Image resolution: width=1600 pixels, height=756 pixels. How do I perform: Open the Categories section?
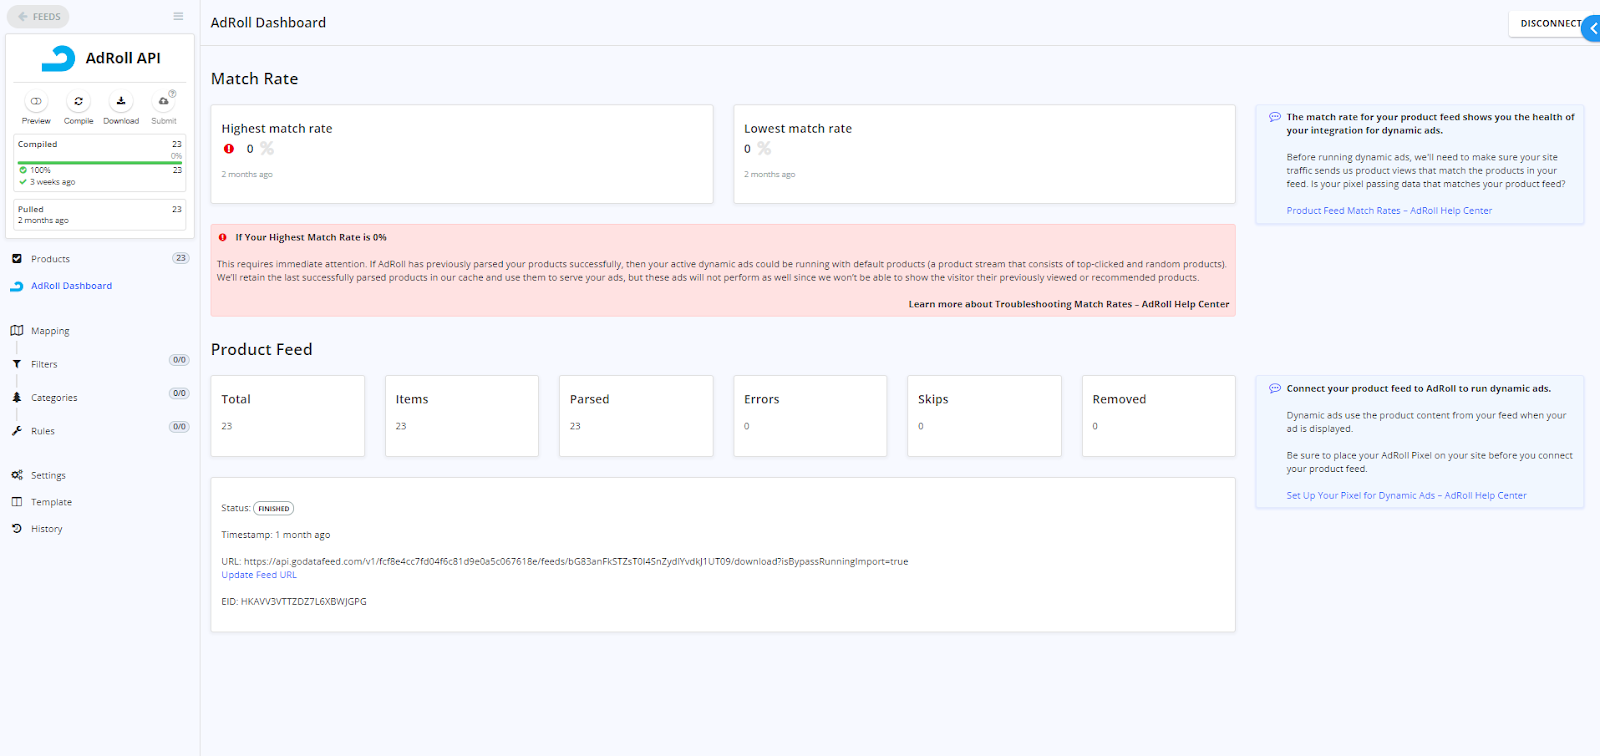pos(54,398)
